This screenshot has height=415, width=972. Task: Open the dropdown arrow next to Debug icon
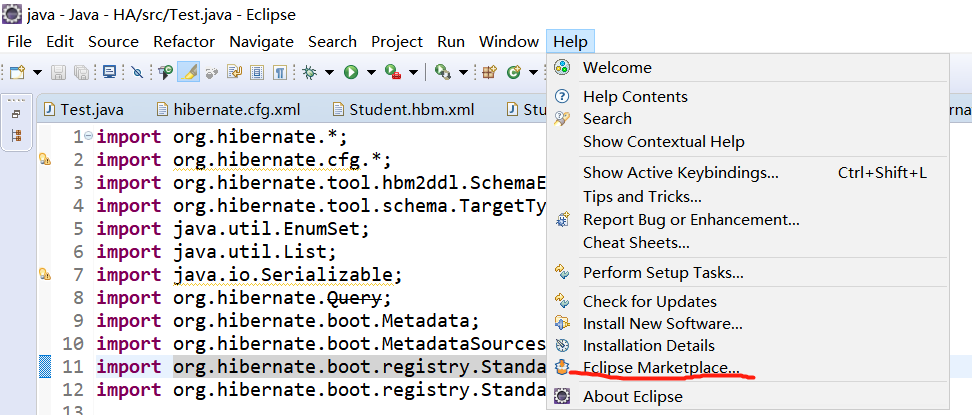(328, 72)
